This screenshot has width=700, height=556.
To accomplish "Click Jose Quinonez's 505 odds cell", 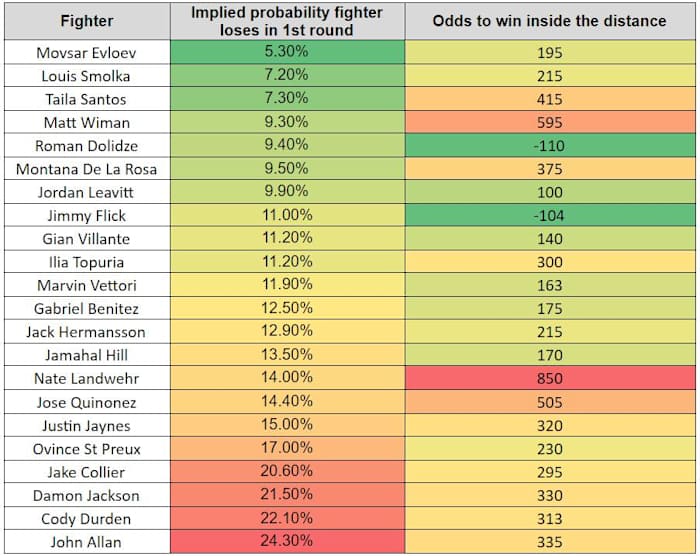I will tap(549, 402).
